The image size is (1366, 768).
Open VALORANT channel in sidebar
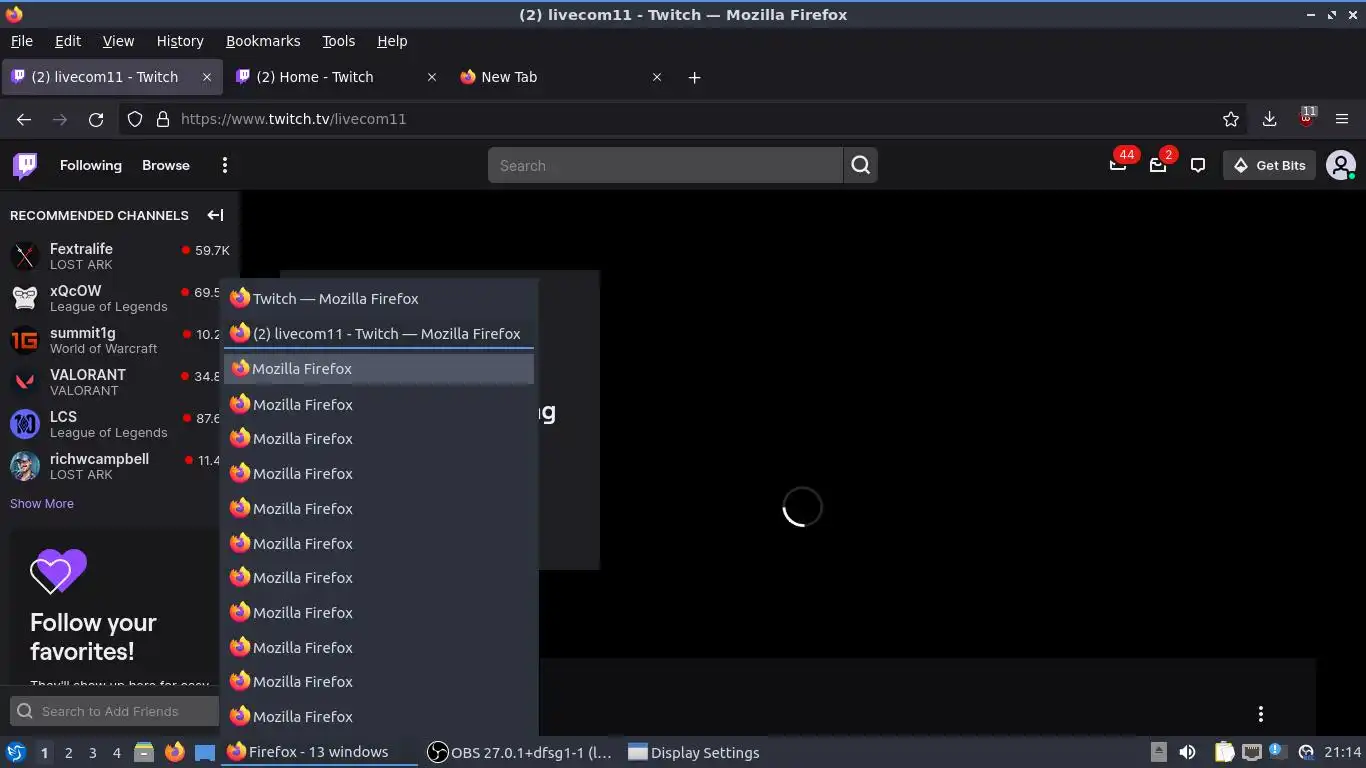coord(120,382)
